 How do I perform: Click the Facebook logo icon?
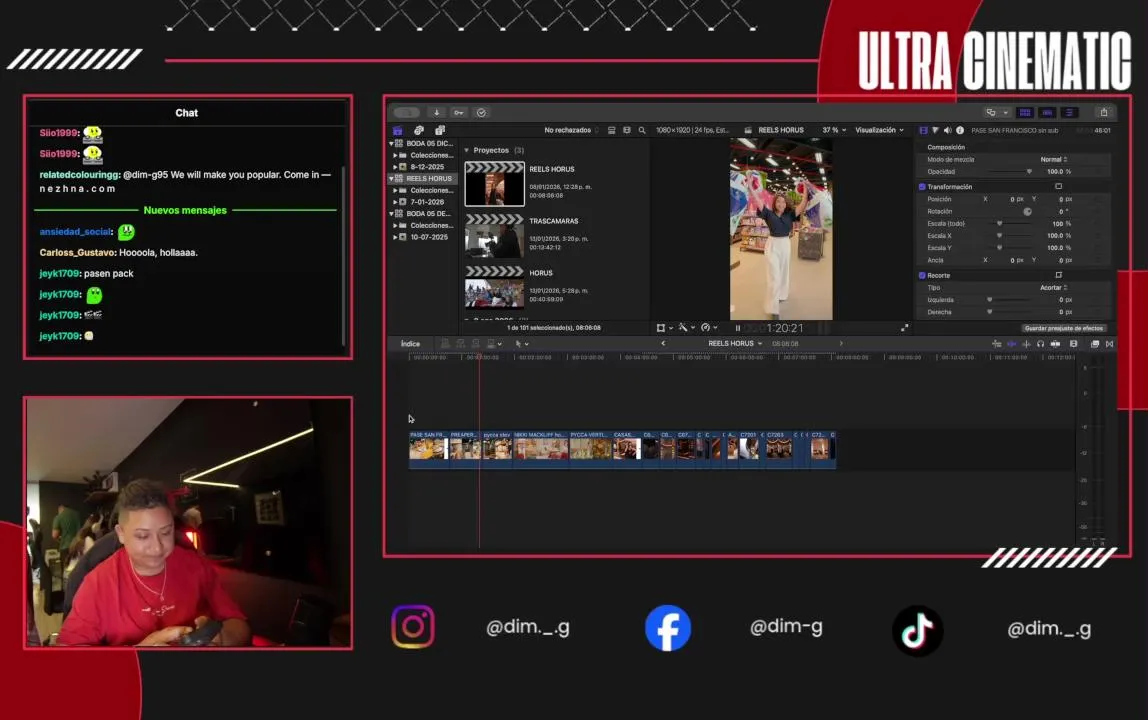coord(668,628)
